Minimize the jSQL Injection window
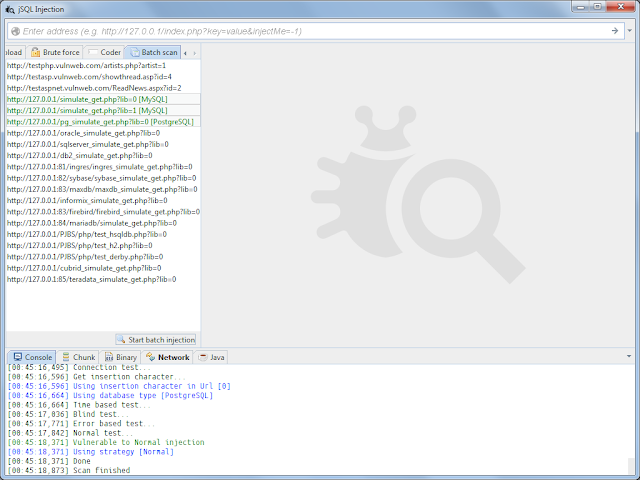 pyautogui.click(x=581, y=7)
